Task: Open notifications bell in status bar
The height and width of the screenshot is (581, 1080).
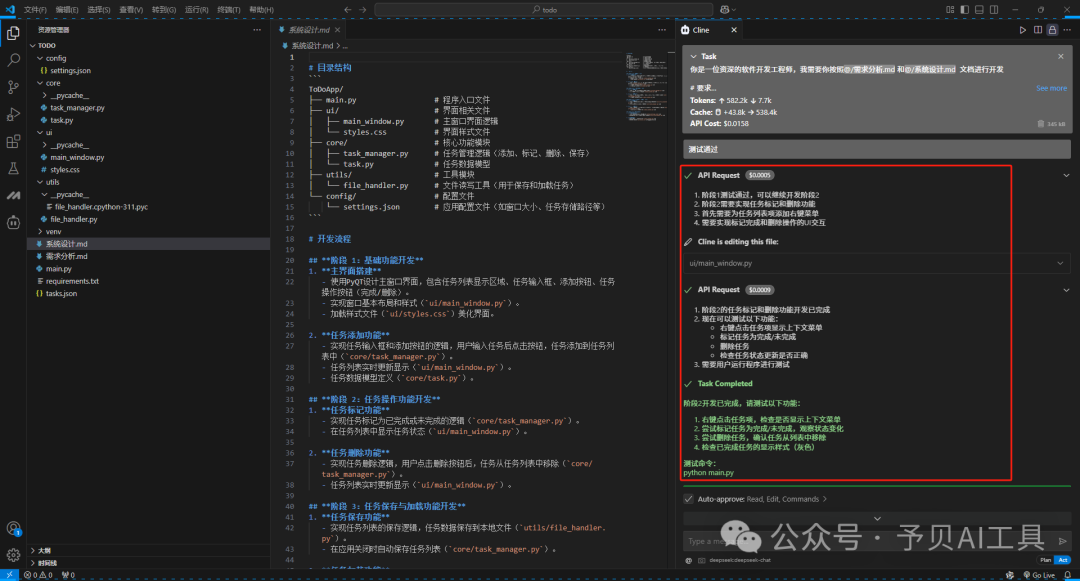Action: 1068,575
